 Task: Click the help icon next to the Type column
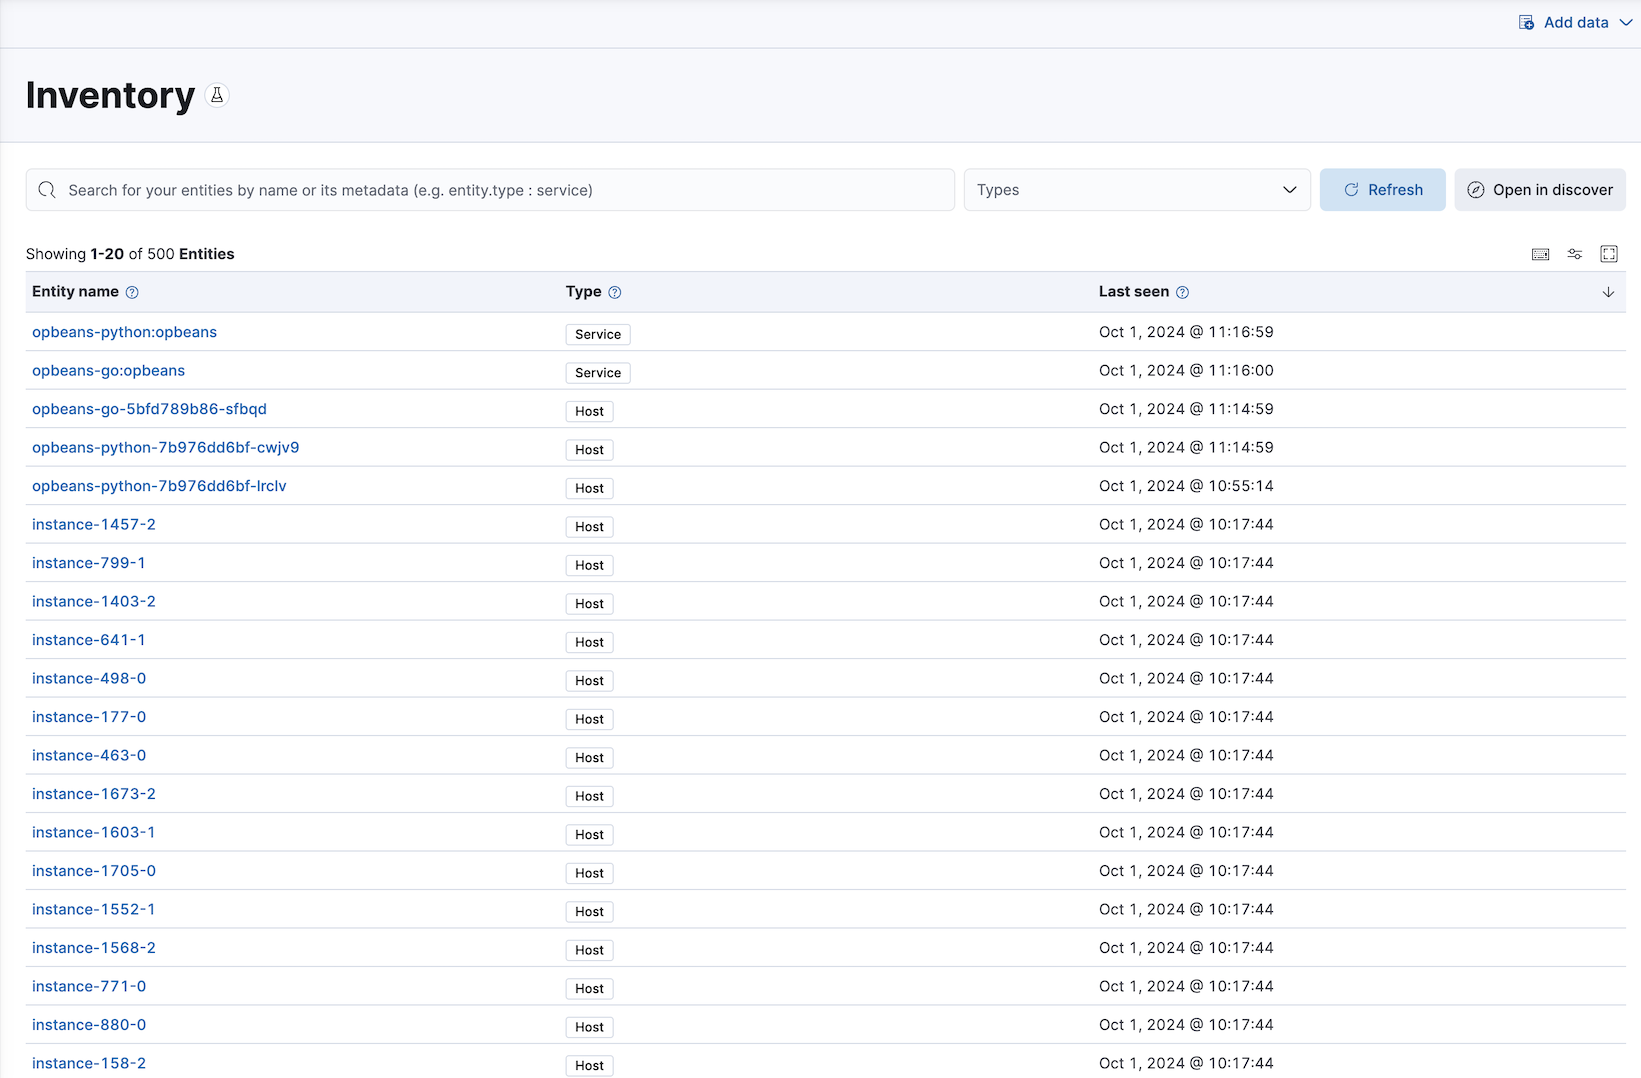click(614, 292)
